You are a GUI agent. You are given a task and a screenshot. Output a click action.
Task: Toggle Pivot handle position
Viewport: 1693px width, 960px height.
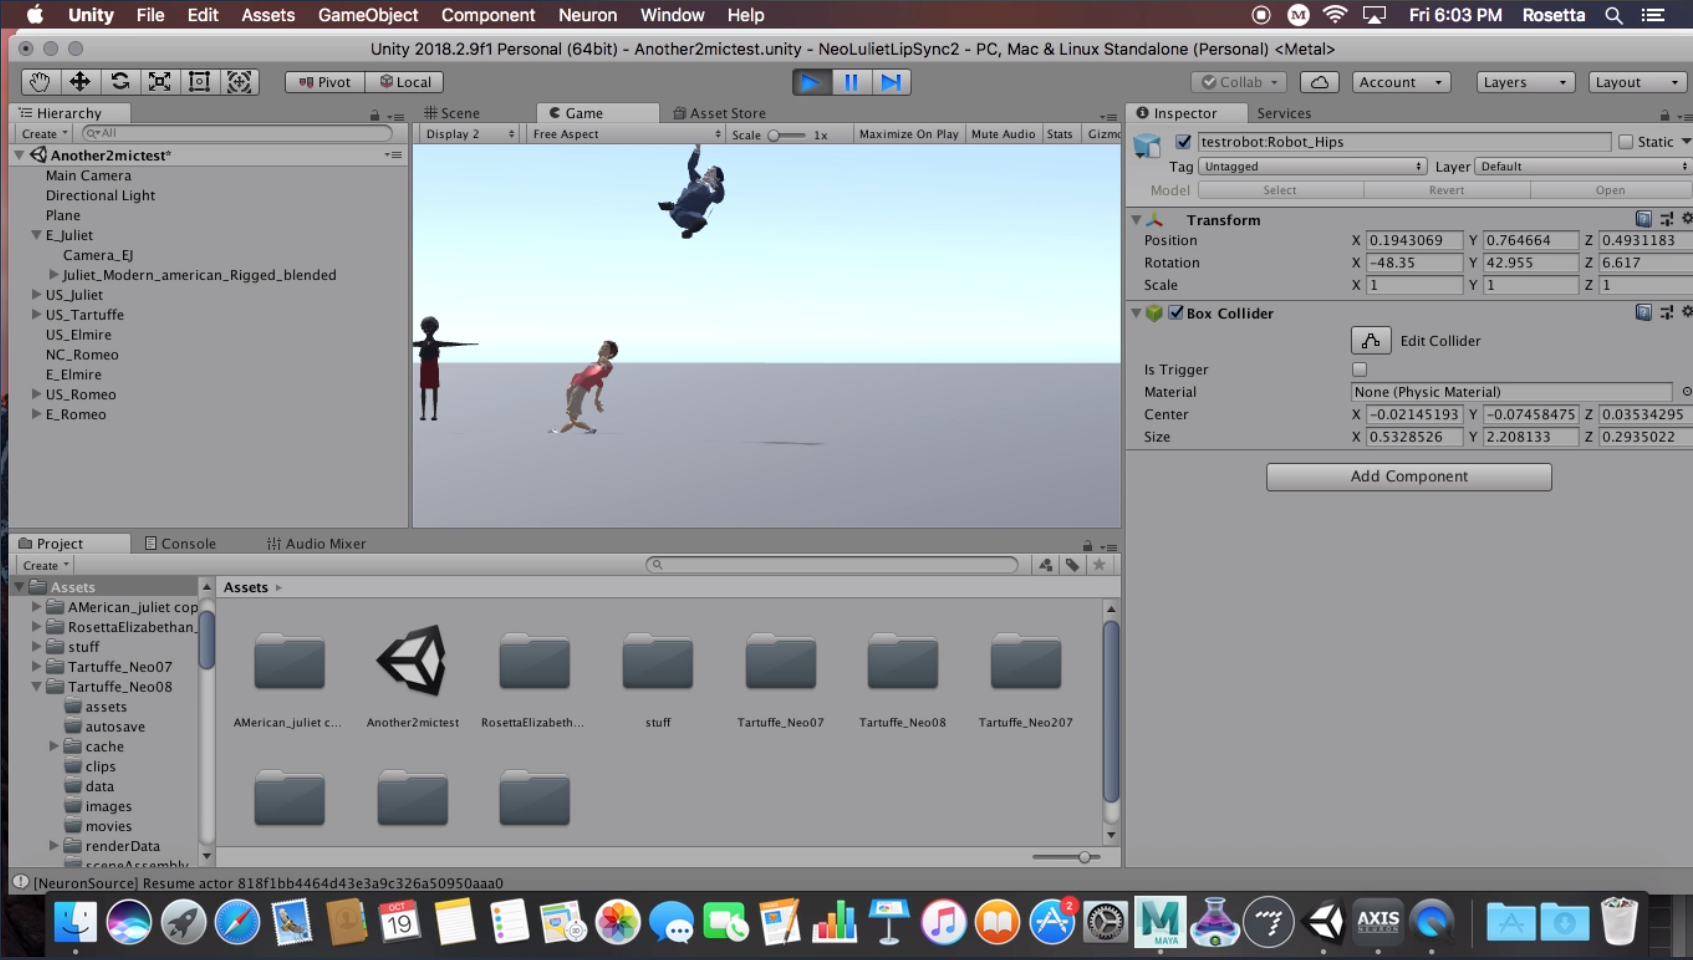325,82
